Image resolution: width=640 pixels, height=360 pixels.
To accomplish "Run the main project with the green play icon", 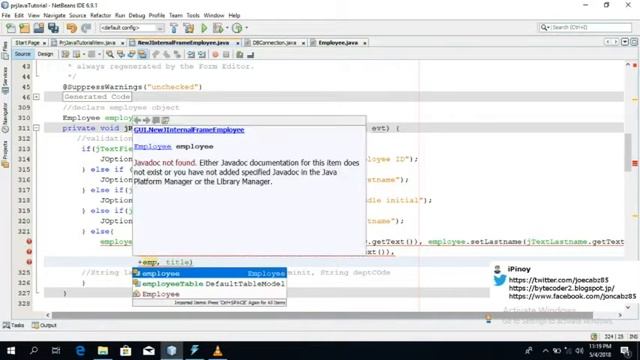I will pyautogui.click(x=204, y=28).
